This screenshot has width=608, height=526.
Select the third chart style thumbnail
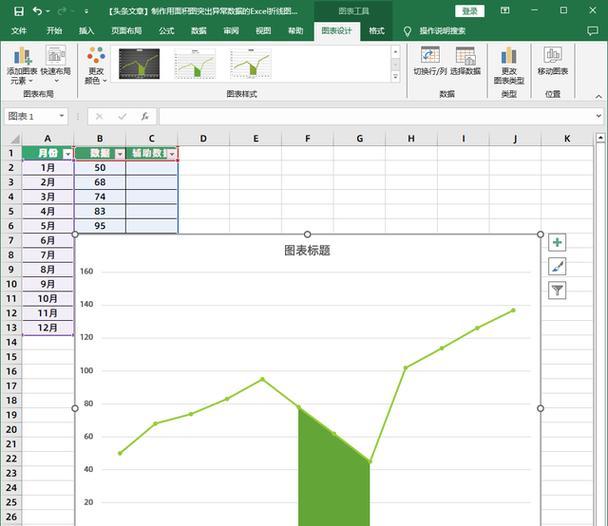coord(251,64)
